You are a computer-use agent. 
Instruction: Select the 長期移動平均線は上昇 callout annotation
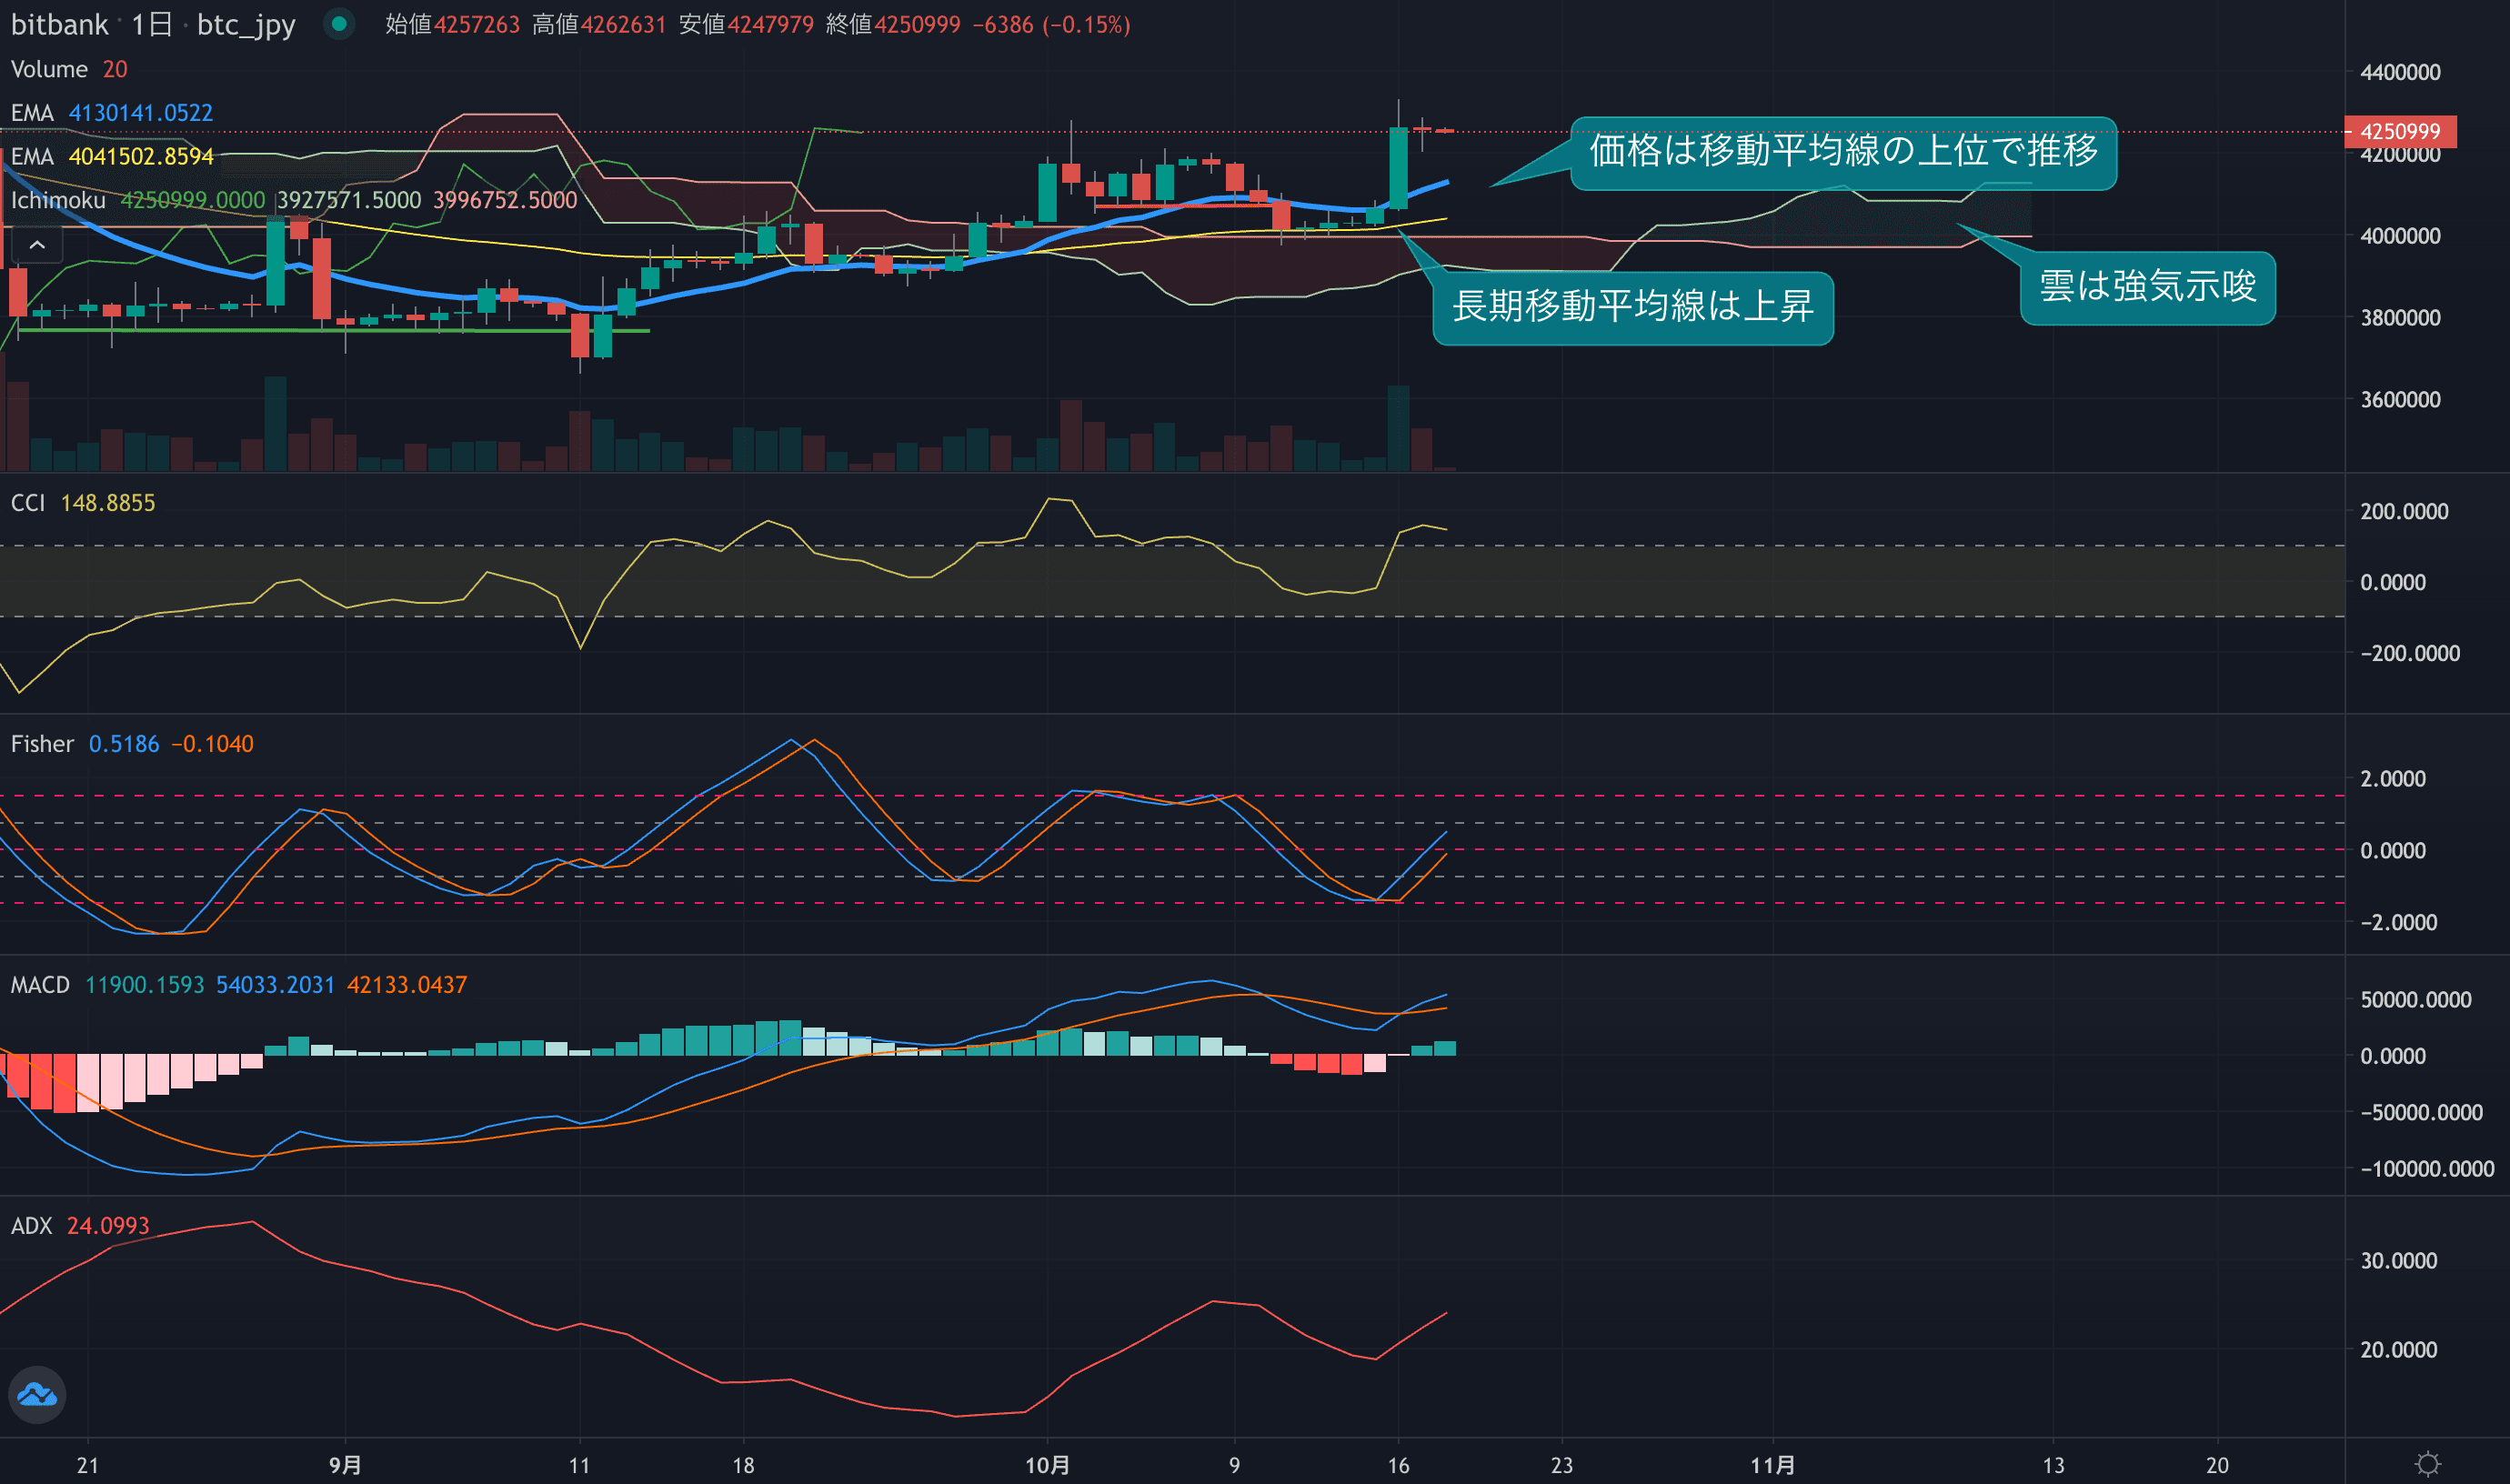click(1632, 307)
